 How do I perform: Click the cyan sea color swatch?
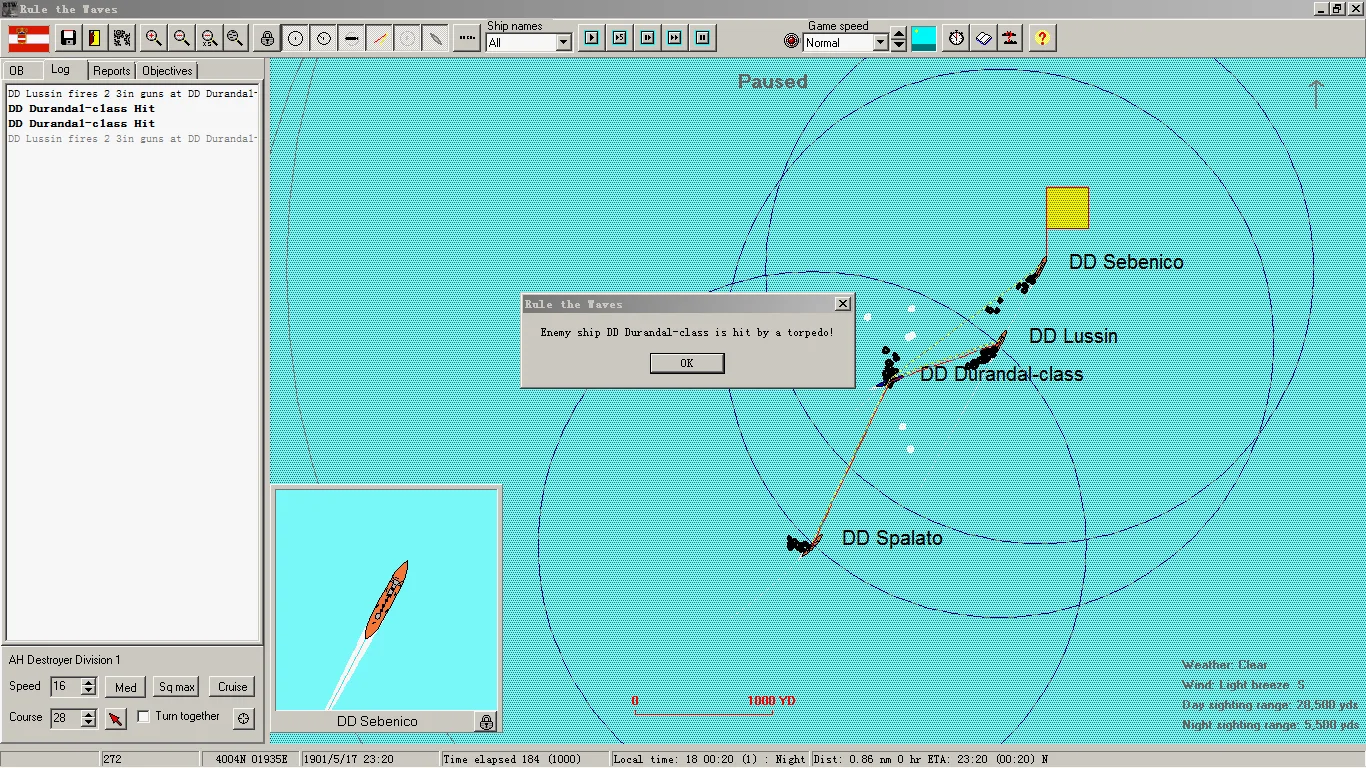tap(924, 38)
